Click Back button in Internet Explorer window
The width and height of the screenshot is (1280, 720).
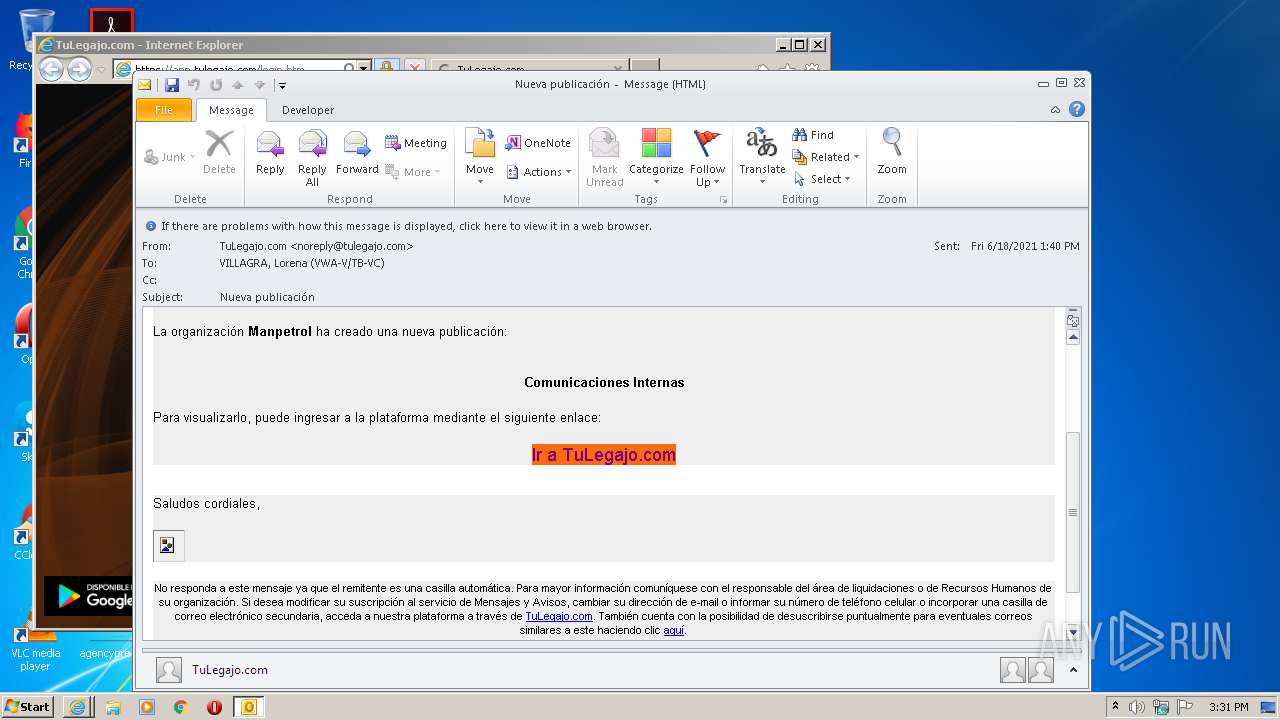(51, 69)
